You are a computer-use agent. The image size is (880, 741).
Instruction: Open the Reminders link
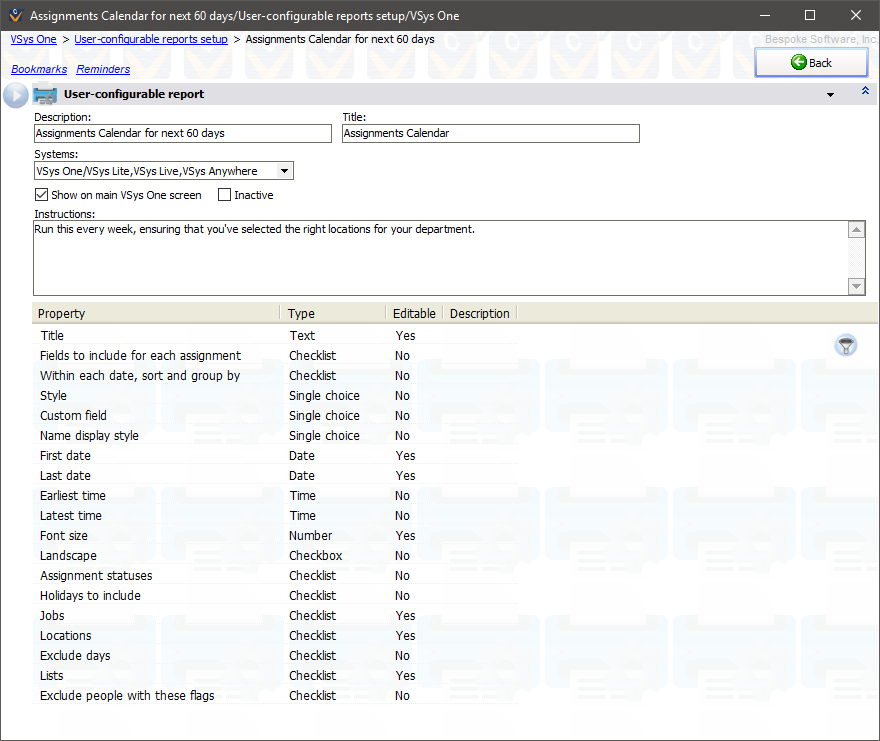103,70
